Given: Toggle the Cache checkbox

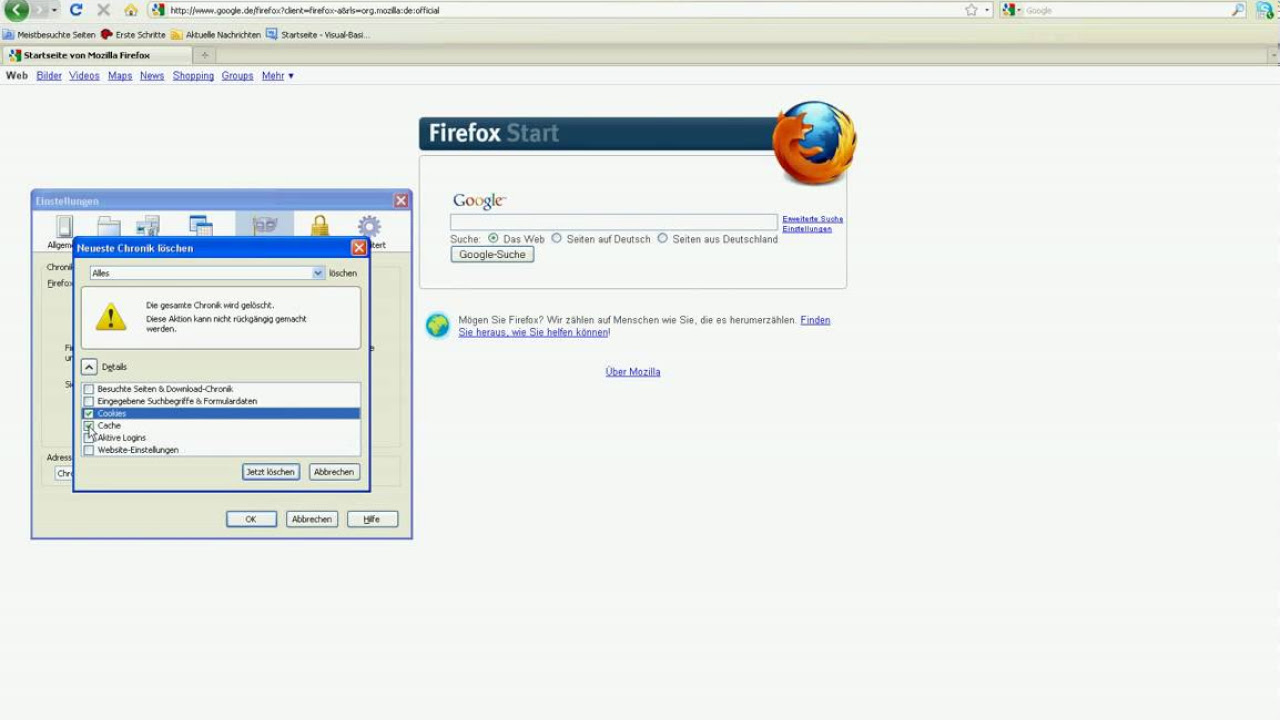Looking at the screenshot, I should (89, 425).
